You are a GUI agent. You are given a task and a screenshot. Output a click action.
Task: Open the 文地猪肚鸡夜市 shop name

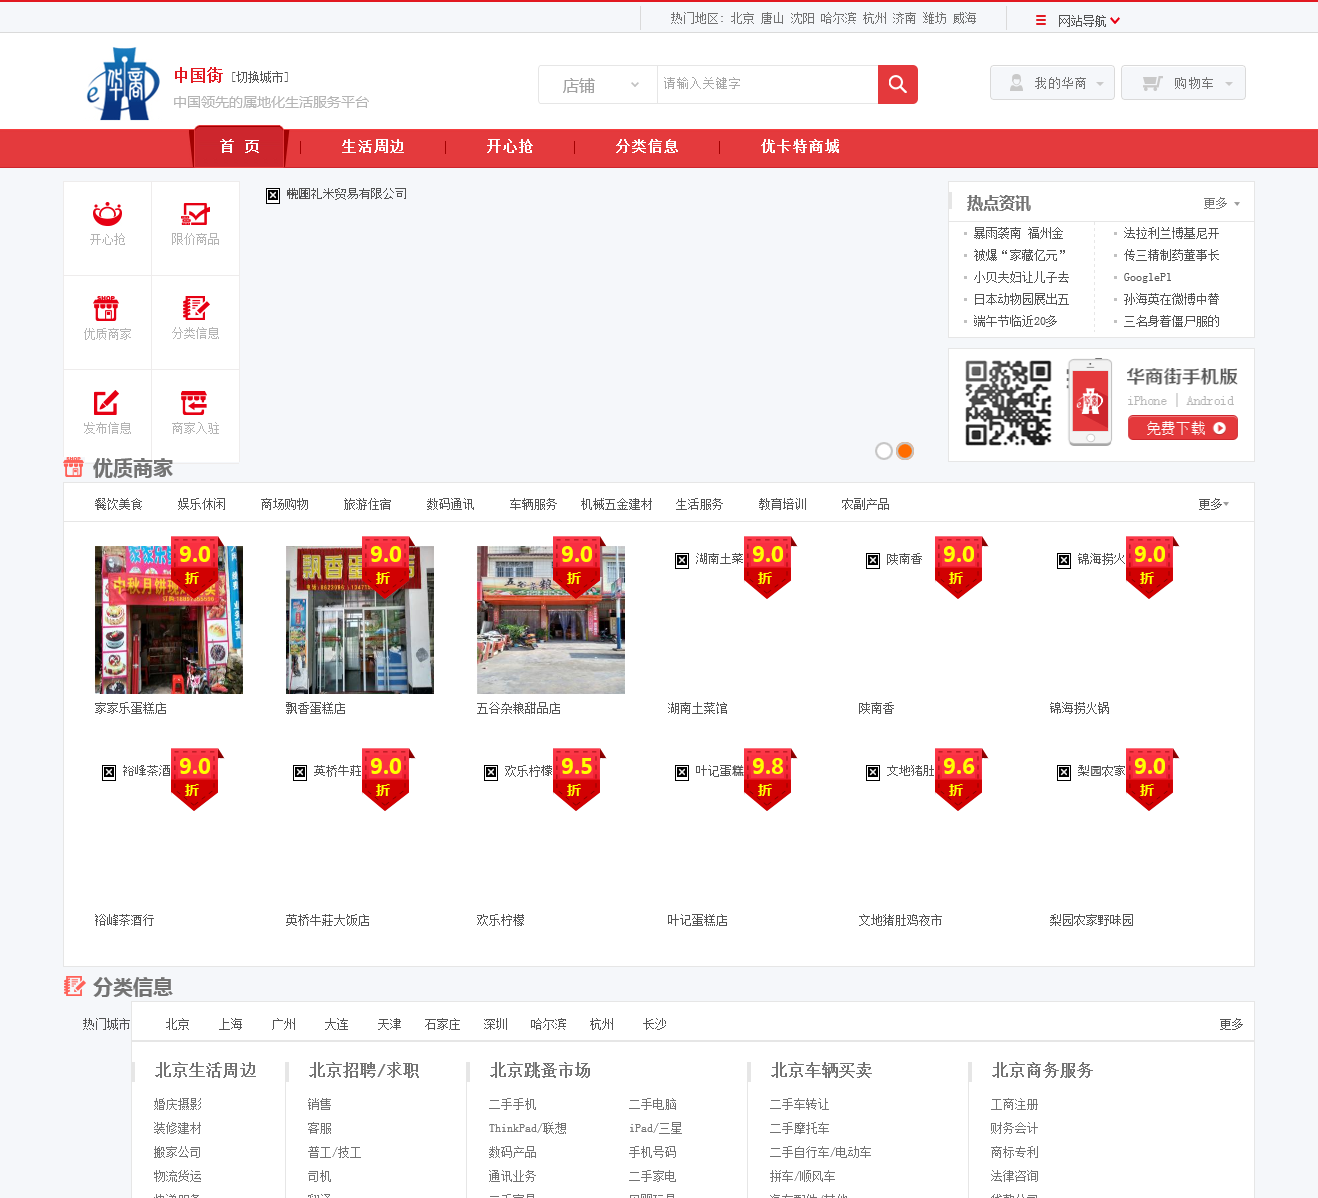tap(900, 920)
